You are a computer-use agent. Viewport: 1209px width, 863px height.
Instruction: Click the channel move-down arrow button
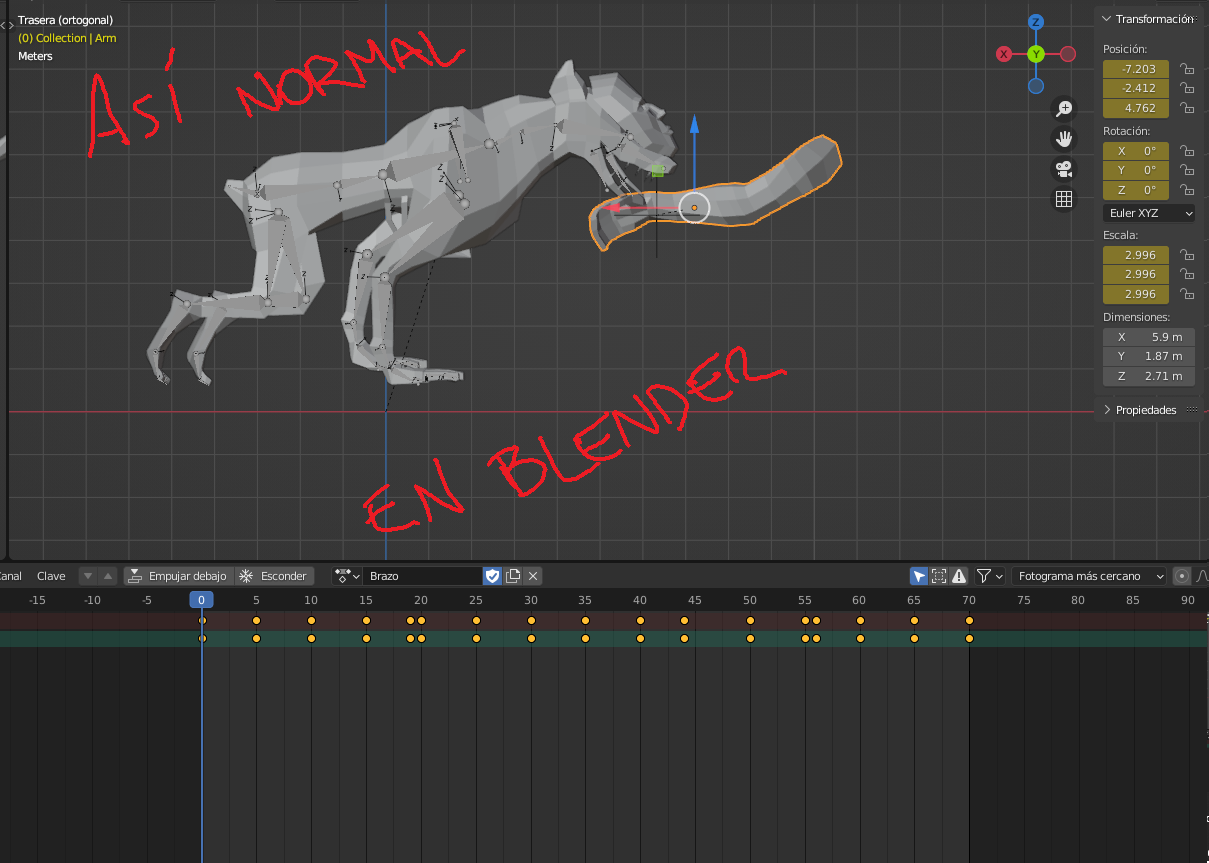click(88, 576)
